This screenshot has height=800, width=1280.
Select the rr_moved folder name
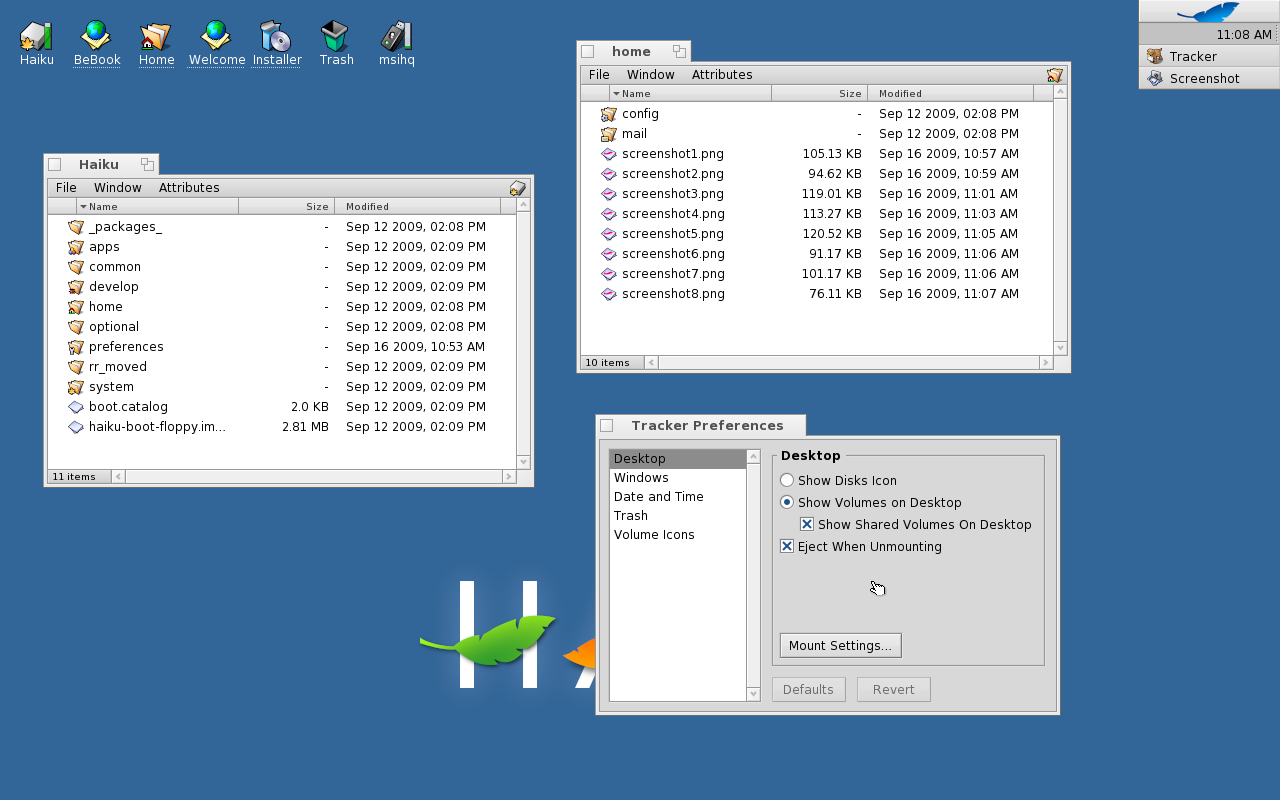click(x=118, y=367)
